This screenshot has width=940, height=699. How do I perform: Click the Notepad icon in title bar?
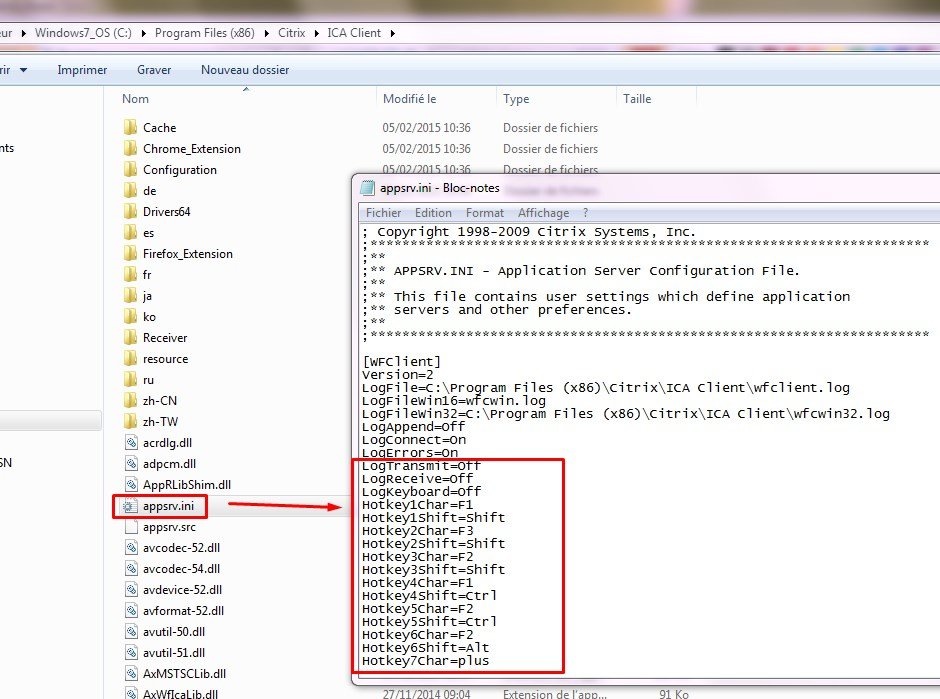tap(367, 188)
